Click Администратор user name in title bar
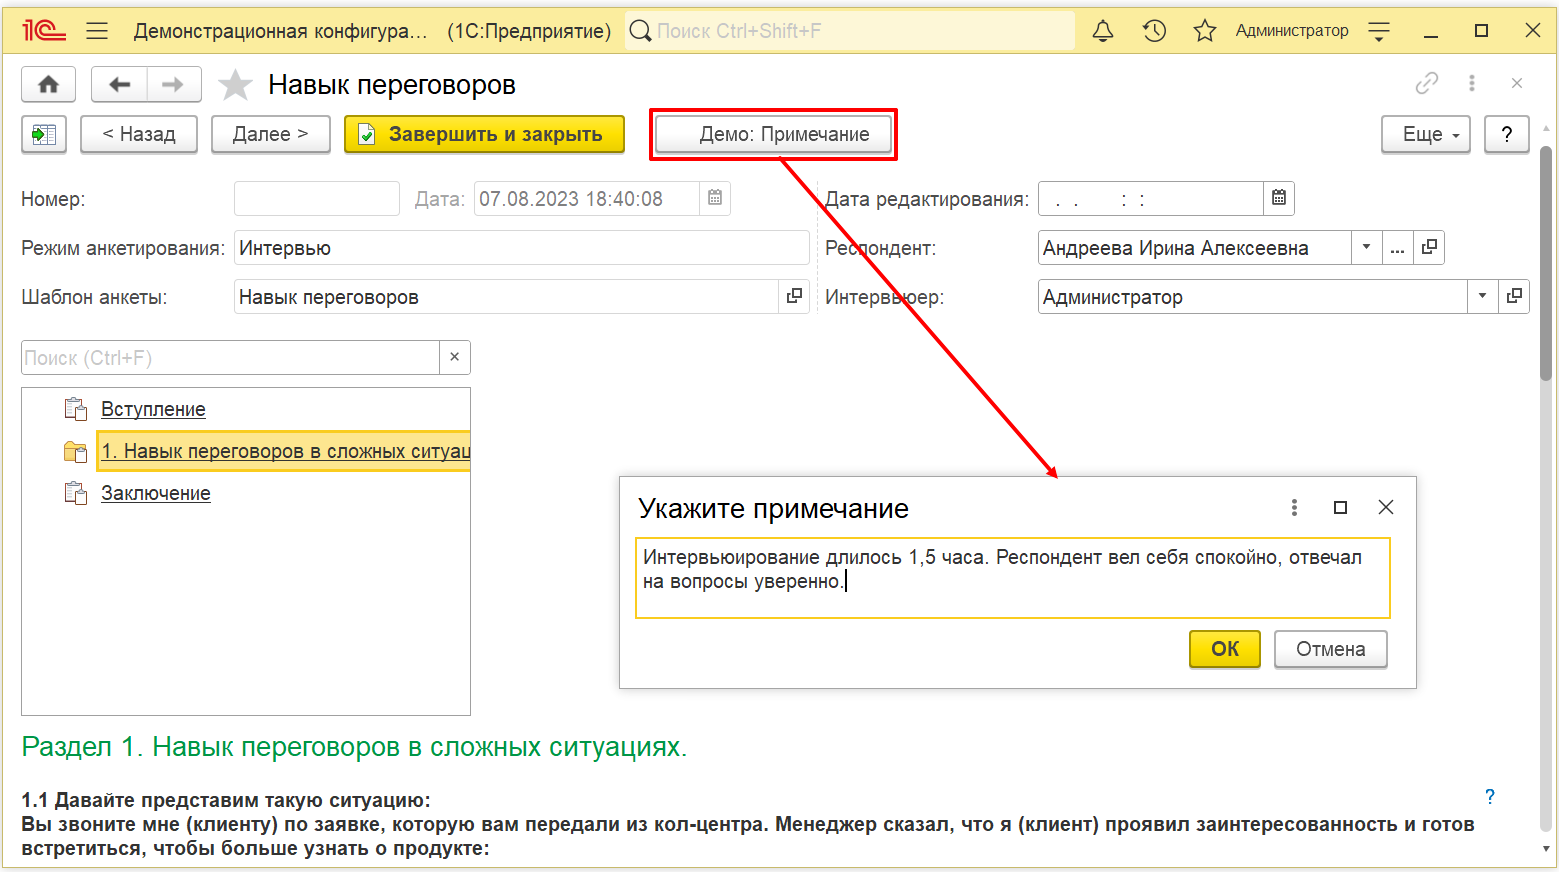 pos(1292,31)
